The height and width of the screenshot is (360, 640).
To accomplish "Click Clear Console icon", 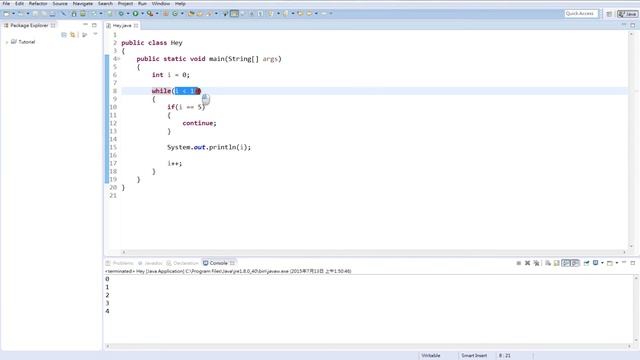I will pyautogui.click(x=548, y=263).
